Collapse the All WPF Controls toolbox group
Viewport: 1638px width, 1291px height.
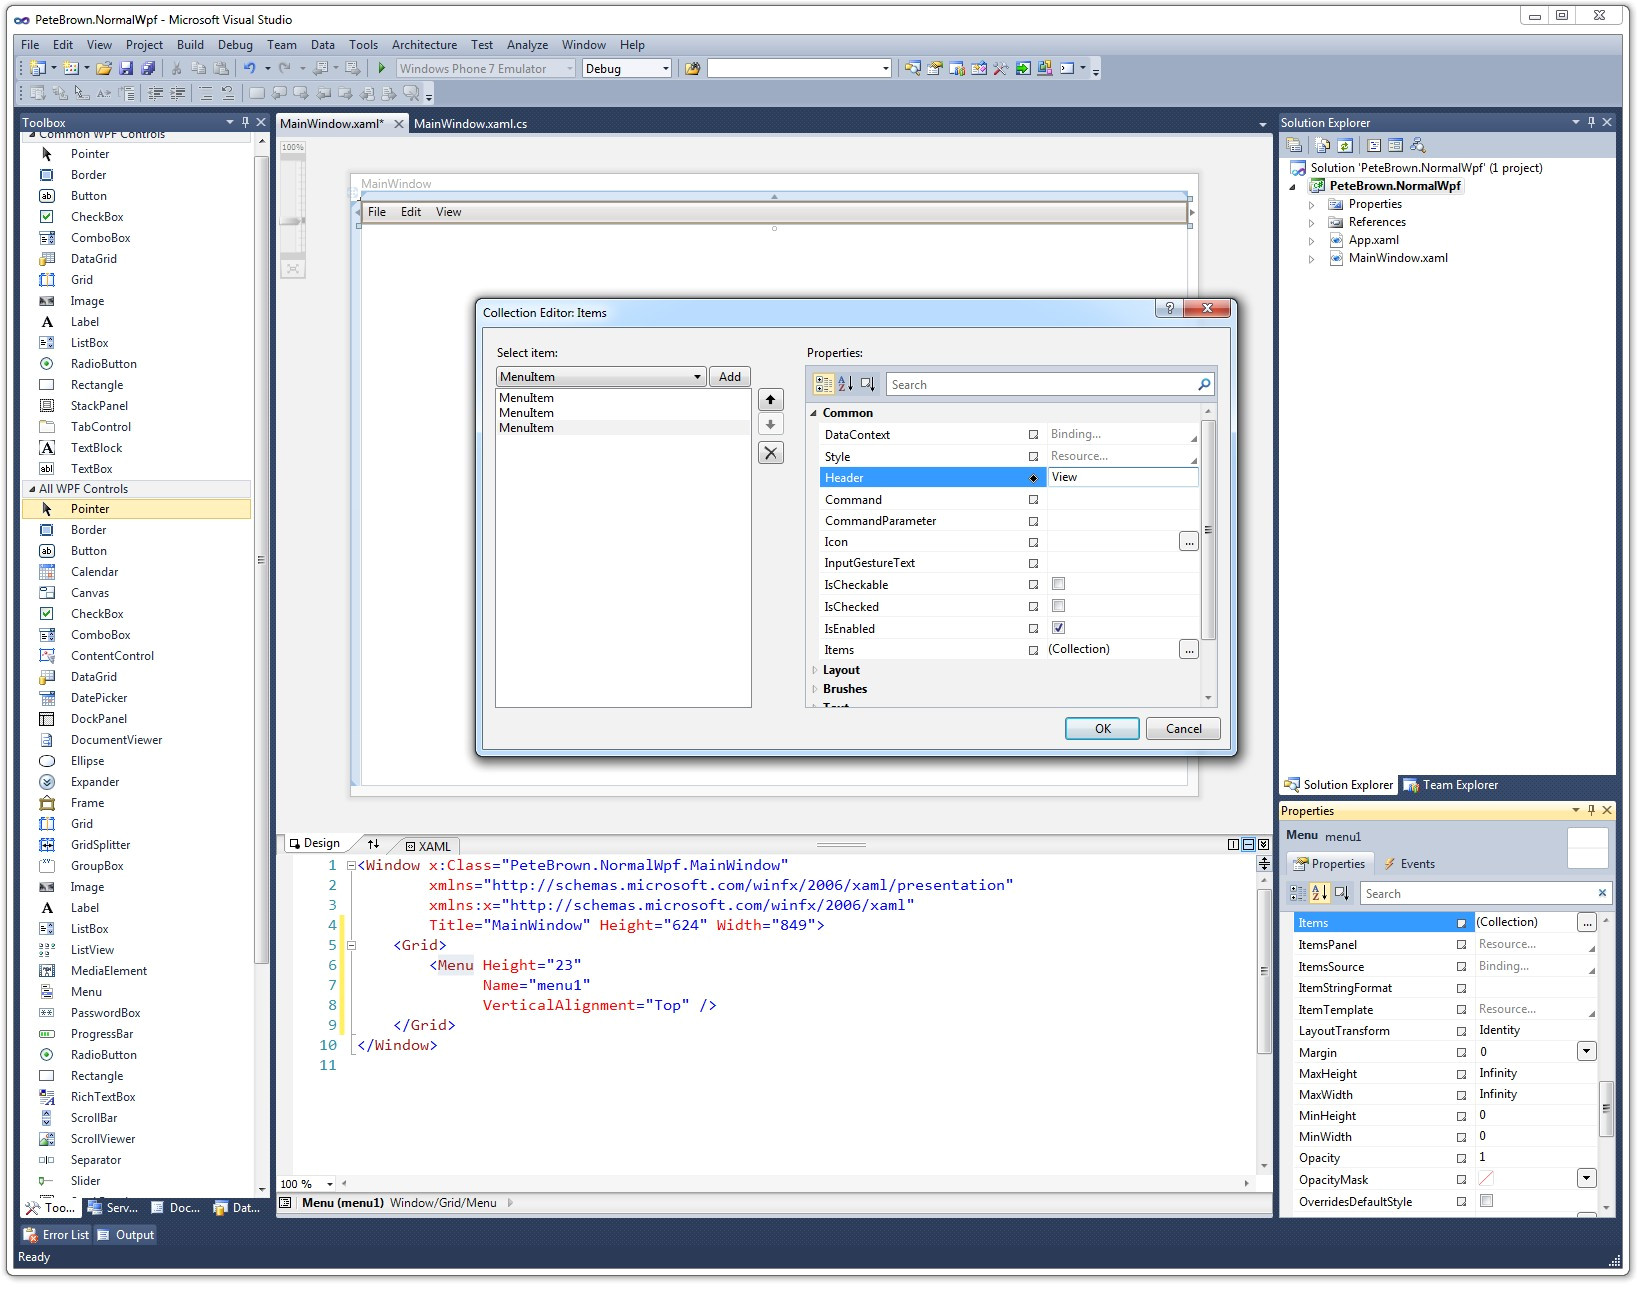pyautogui.click(x=31, y=489)
